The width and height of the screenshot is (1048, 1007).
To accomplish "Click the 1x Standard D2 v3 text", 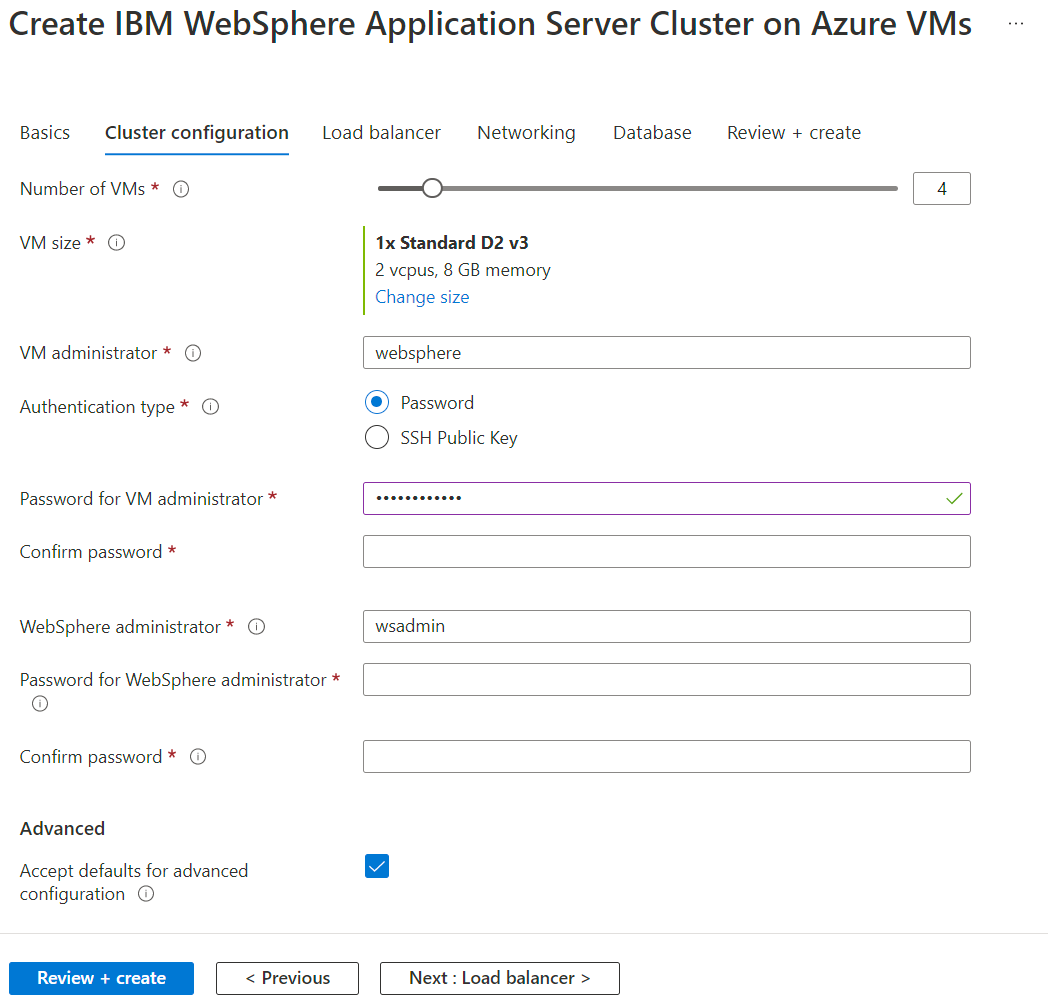I will (452, 243).
